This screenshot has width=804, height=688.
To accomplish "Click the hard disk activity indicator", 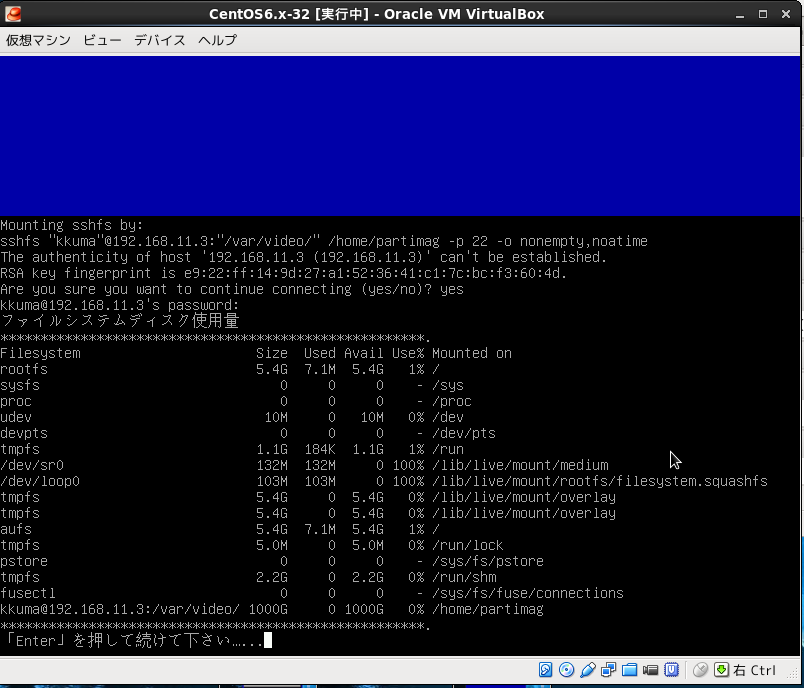I will [546, 670].
